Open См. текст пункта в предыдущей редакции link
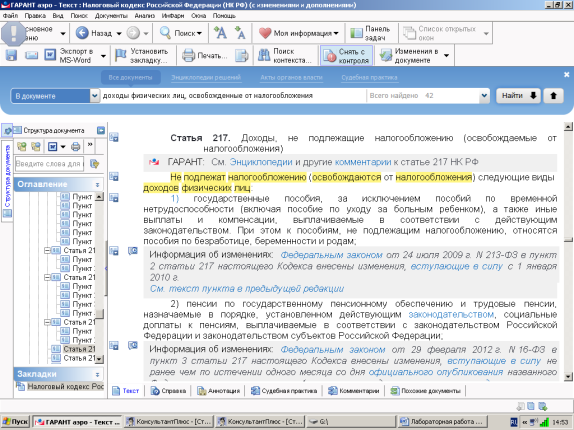The height and width of the screenshot is (430, 574). click(247, 289)
